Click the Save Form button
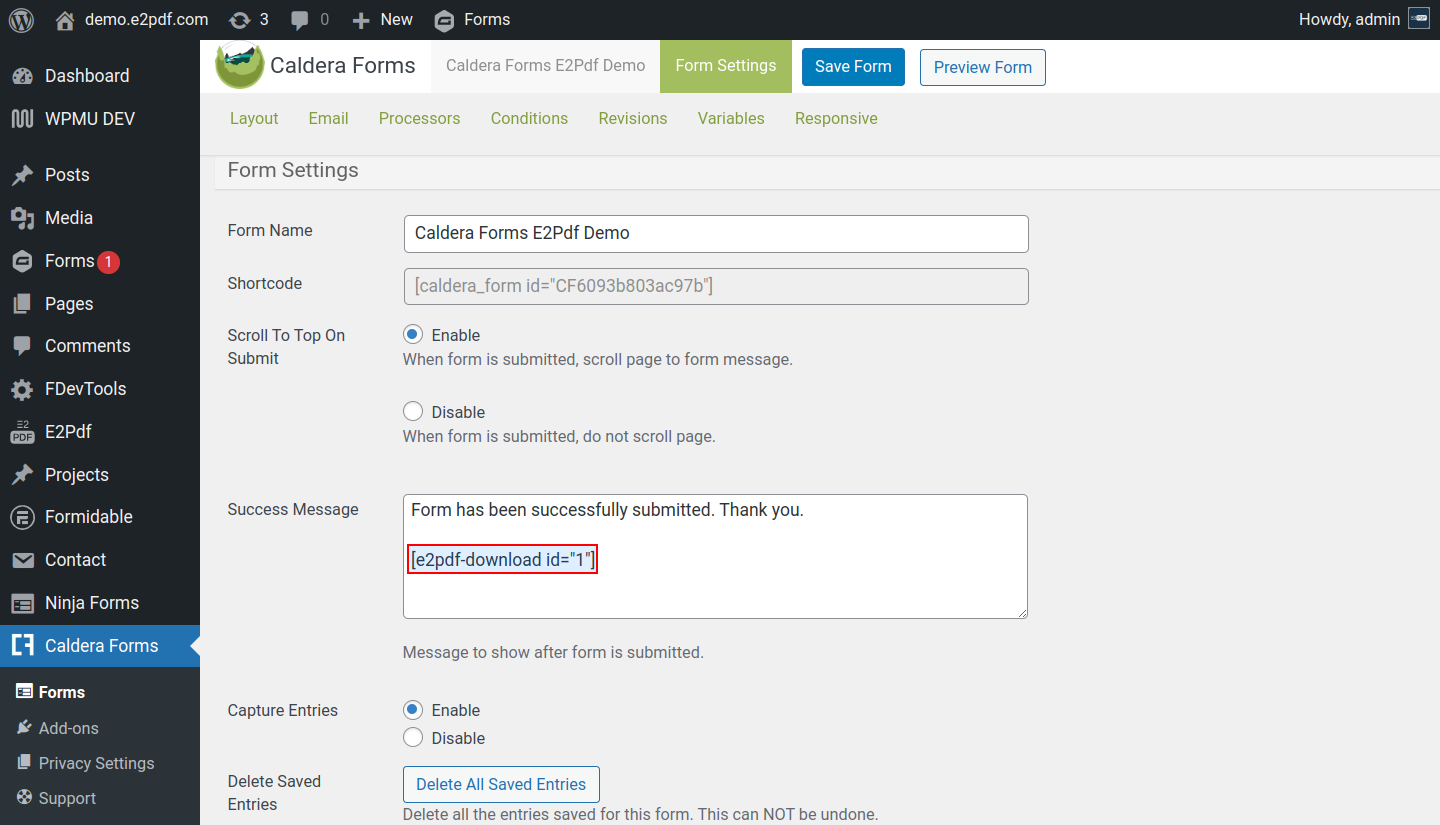1440x825 pixels. pos(853,67)
